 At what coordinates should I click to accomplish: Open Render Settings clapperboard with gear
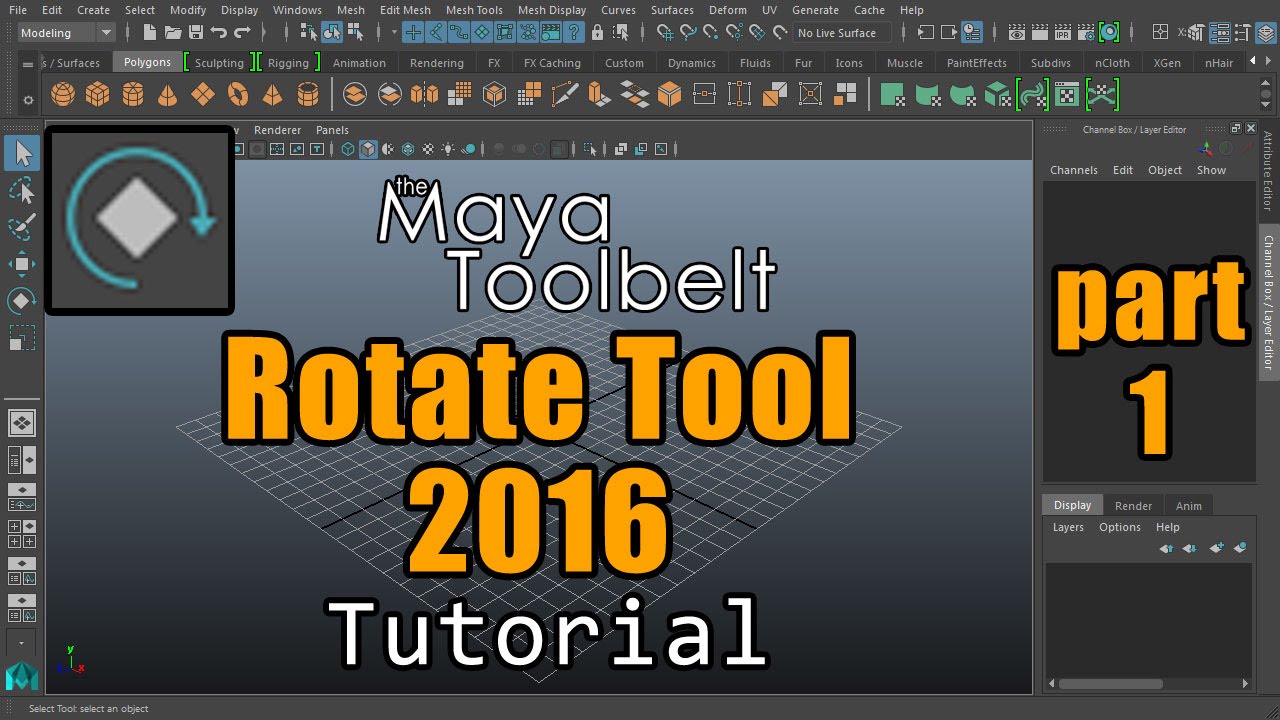click(1085, 33)
